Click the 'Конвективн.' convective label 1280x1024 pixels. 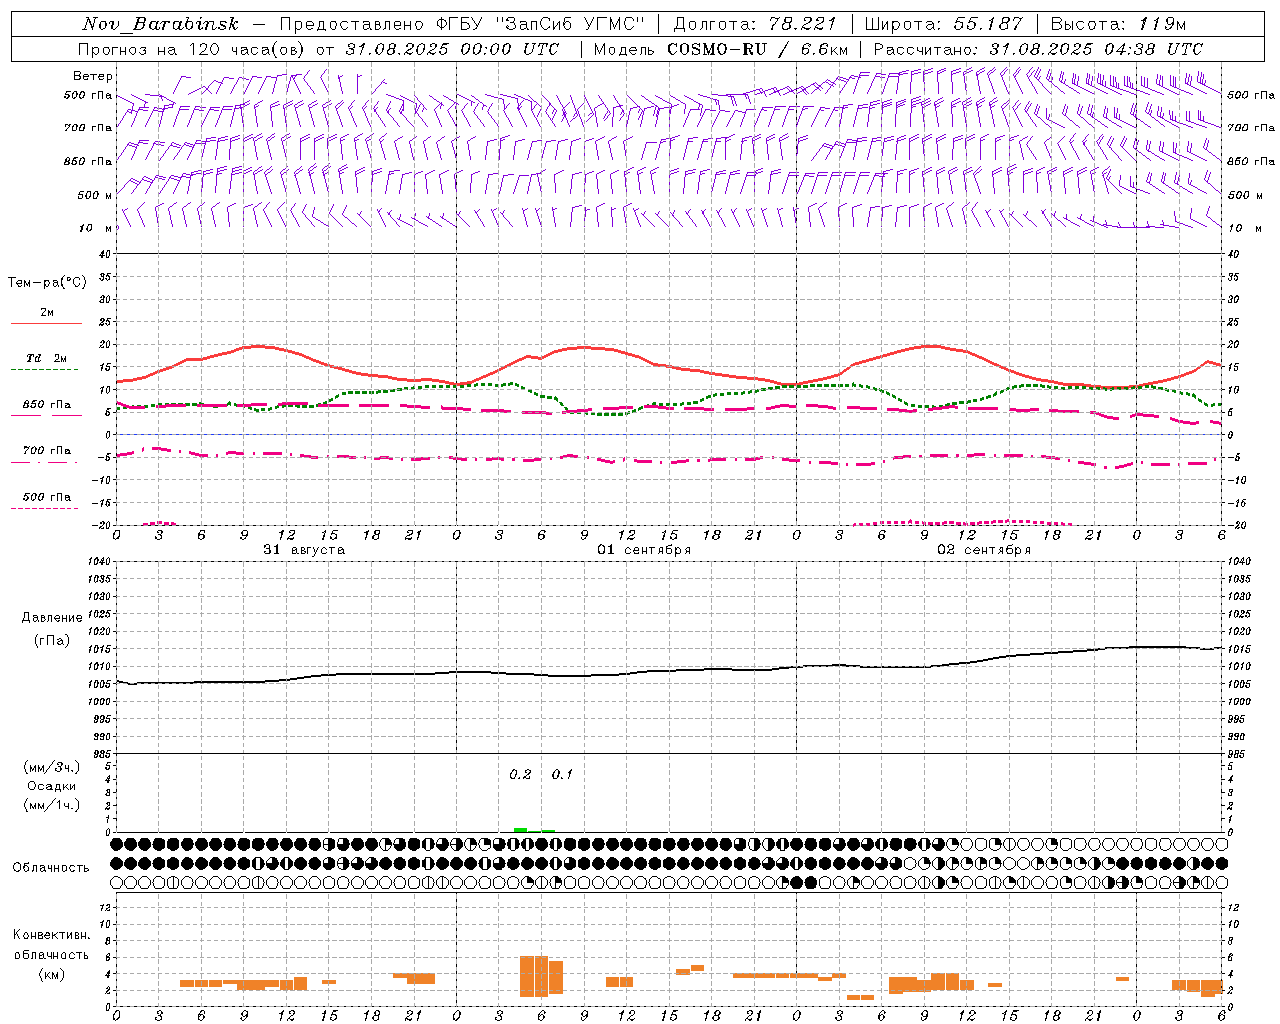pos(52,935)
